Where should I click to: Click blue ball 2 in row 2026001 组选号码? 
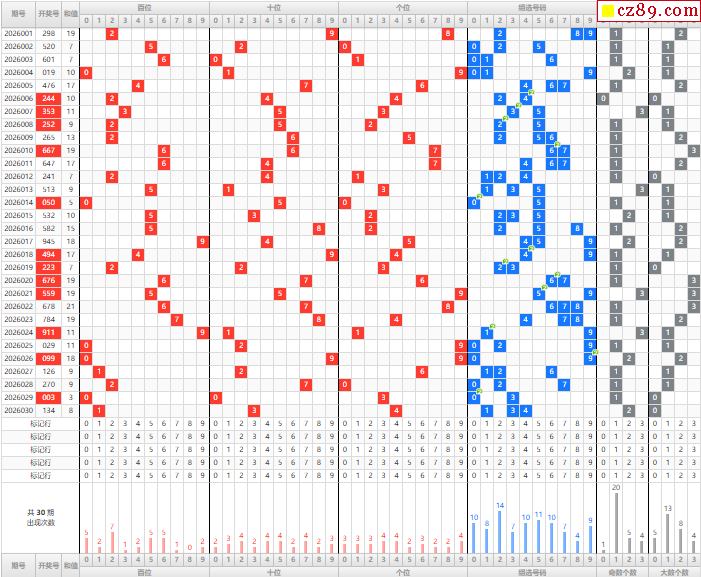[500, 33]
